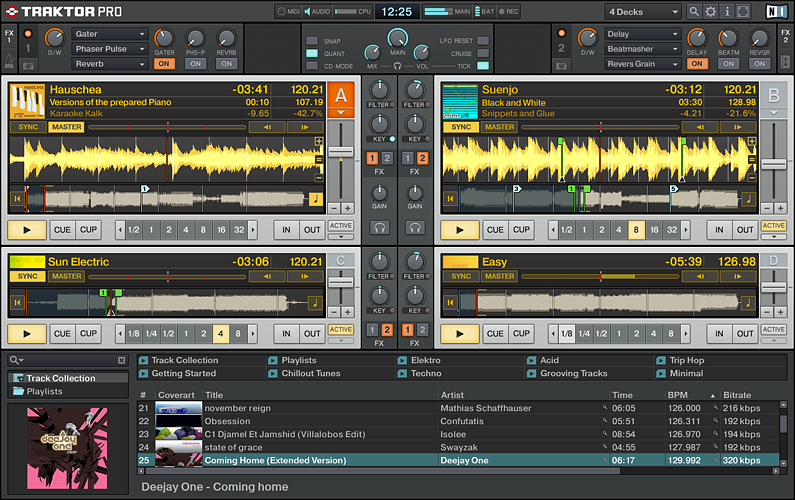Sort the track list by BPM column
The width and height of the screenshot is (795, 500).
[x=678, y=395]
